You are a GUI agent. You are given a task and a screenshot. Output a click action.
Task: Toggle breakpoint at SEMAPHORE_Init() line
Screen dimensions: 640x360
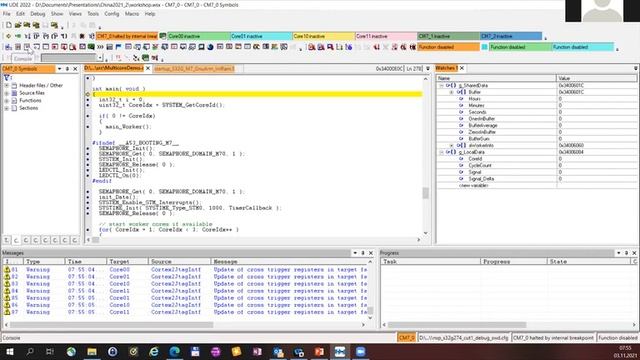coord(88,149)
